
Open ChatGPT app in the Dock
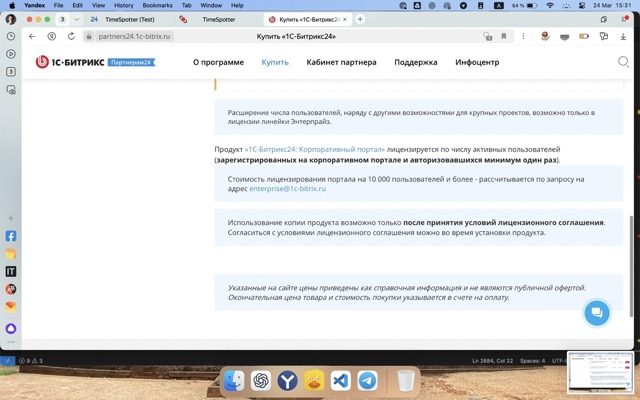pos(261,381)
